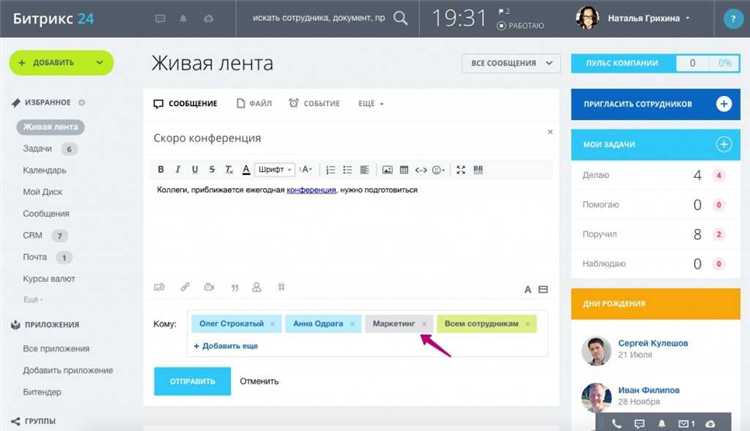The height and width of the screenshot is (431, 750).
Task: Insert a code block
Action: tap(421, 170)
